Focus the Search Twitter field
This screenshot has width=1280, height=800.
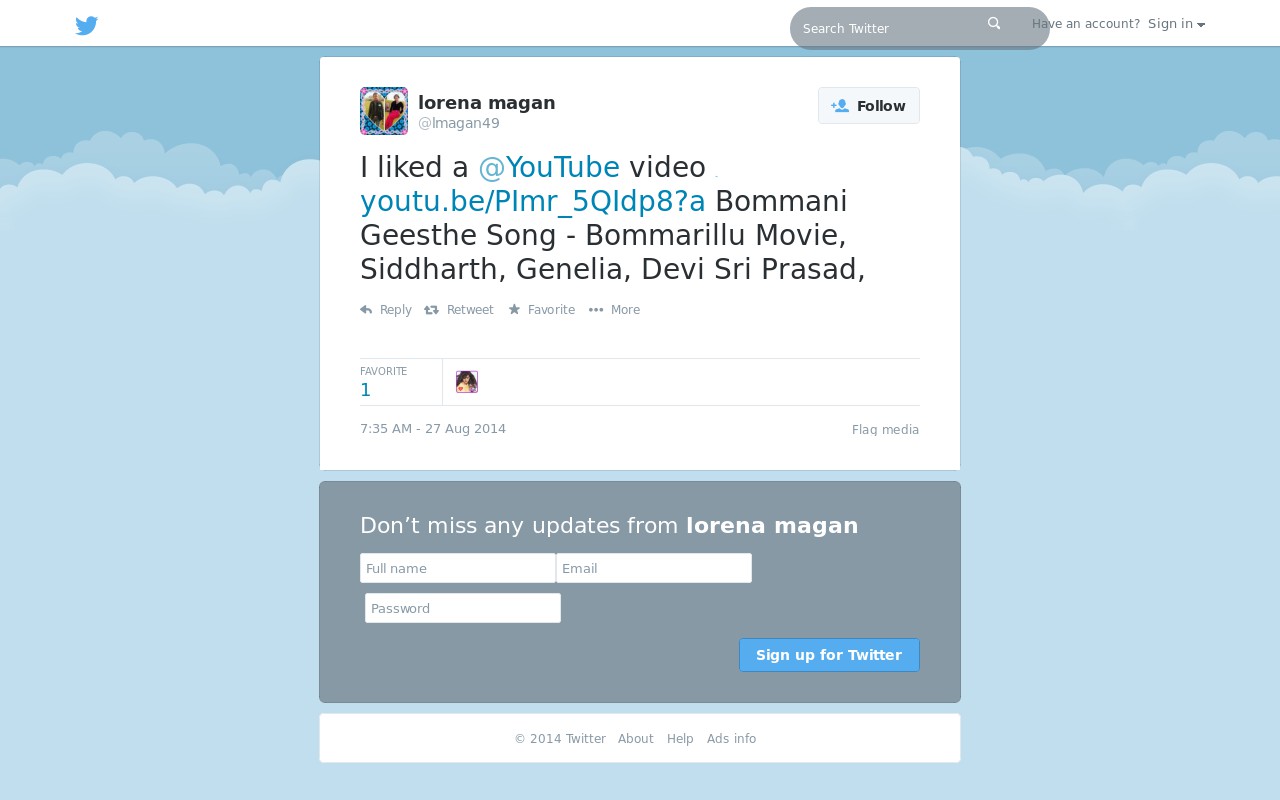coord(920,28)
